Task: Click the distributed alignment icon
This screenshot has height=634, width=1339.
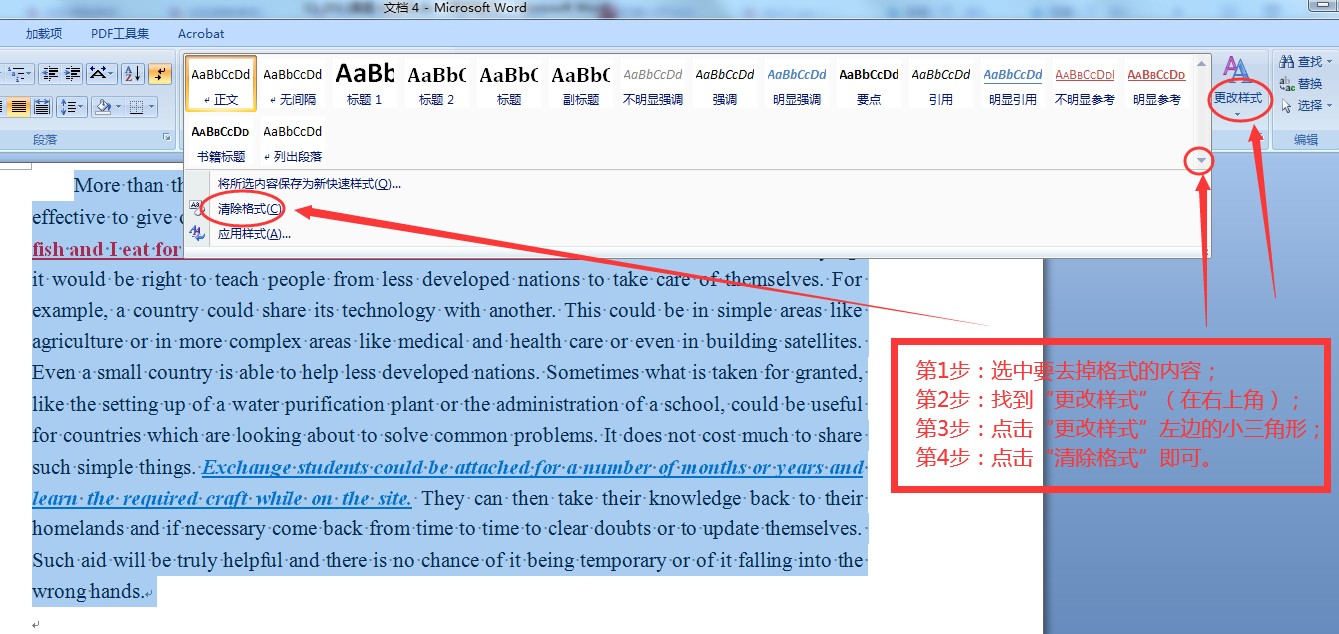Action: coord(42,107)
